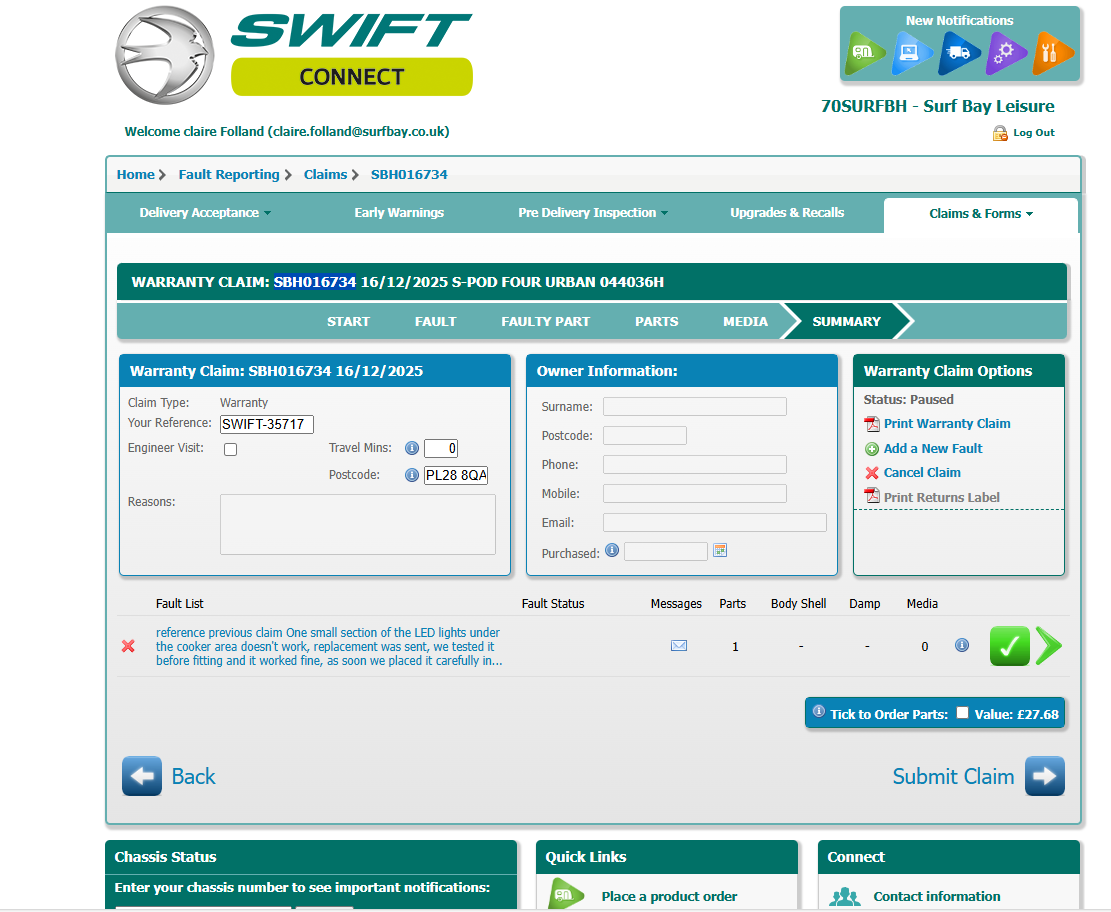Expand the Pre Delivery Inspection menu

[593, 213]
